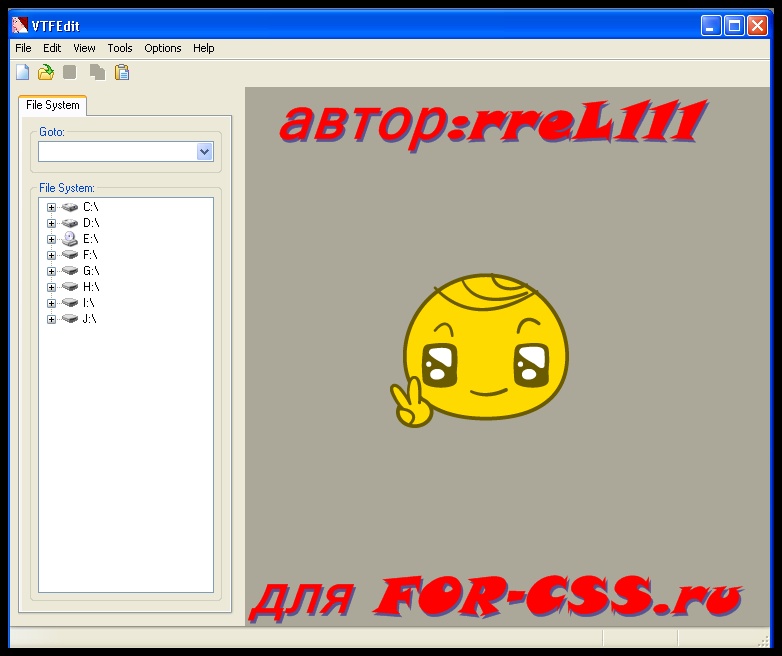Open the Tools menu
782x656 pixels.
click(120, 48)
